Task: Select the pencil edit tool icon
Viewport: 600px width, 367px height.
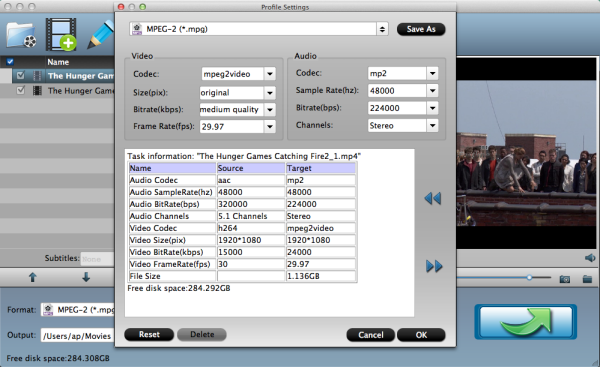Action: [x=101, y=34]
